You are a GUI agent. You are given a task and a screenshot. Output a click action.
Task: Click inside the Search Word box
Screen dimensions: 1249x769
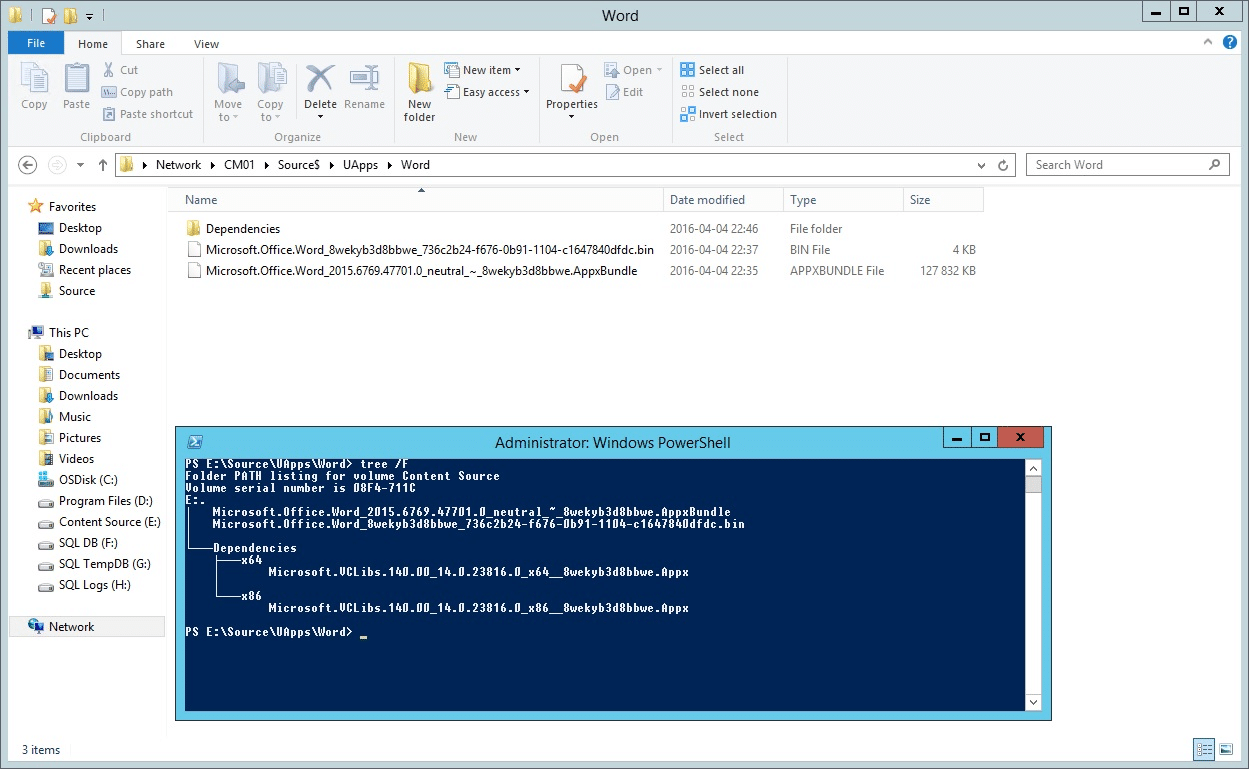pos(1118,164)
